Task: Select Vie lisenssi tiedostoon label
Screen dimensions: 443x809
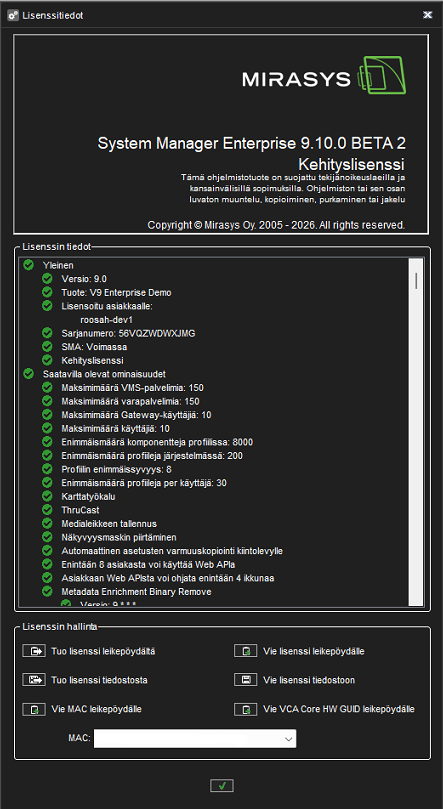Action: (309, 680)
